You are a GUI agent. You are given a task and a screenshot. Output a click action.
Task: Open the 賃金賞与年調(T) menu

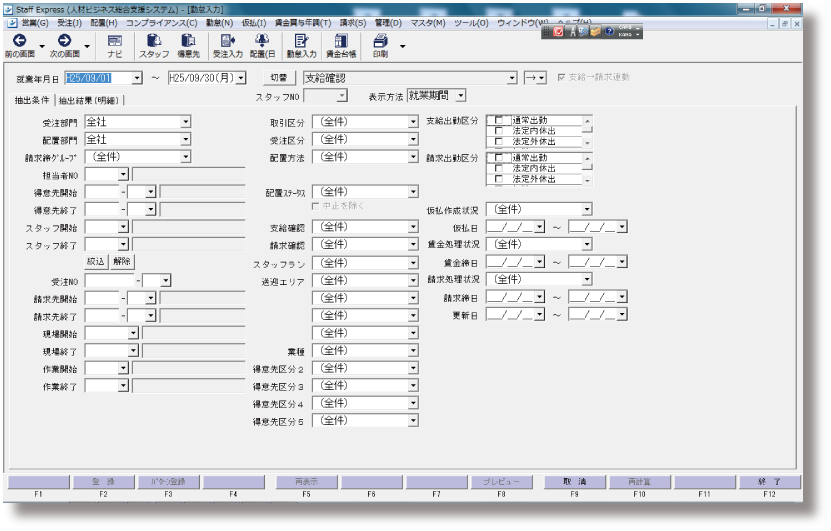pyautogui.click(x=303, y=23)
